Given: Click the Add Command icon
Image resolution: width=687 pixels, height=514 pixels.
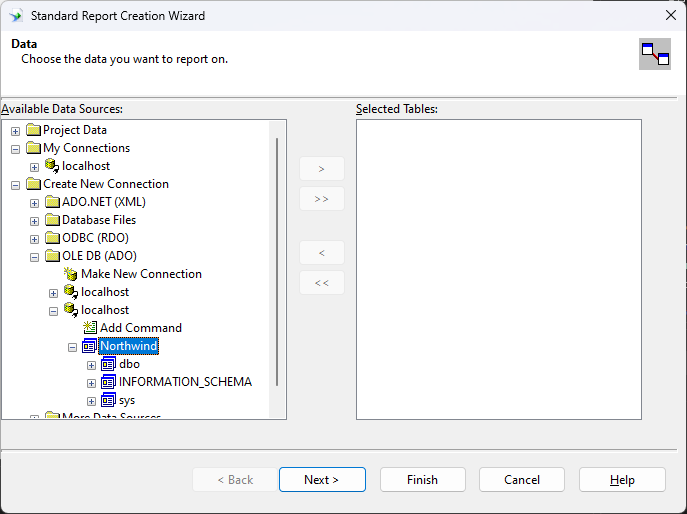Looking at the screenshot, I should [x=90, y=328].
